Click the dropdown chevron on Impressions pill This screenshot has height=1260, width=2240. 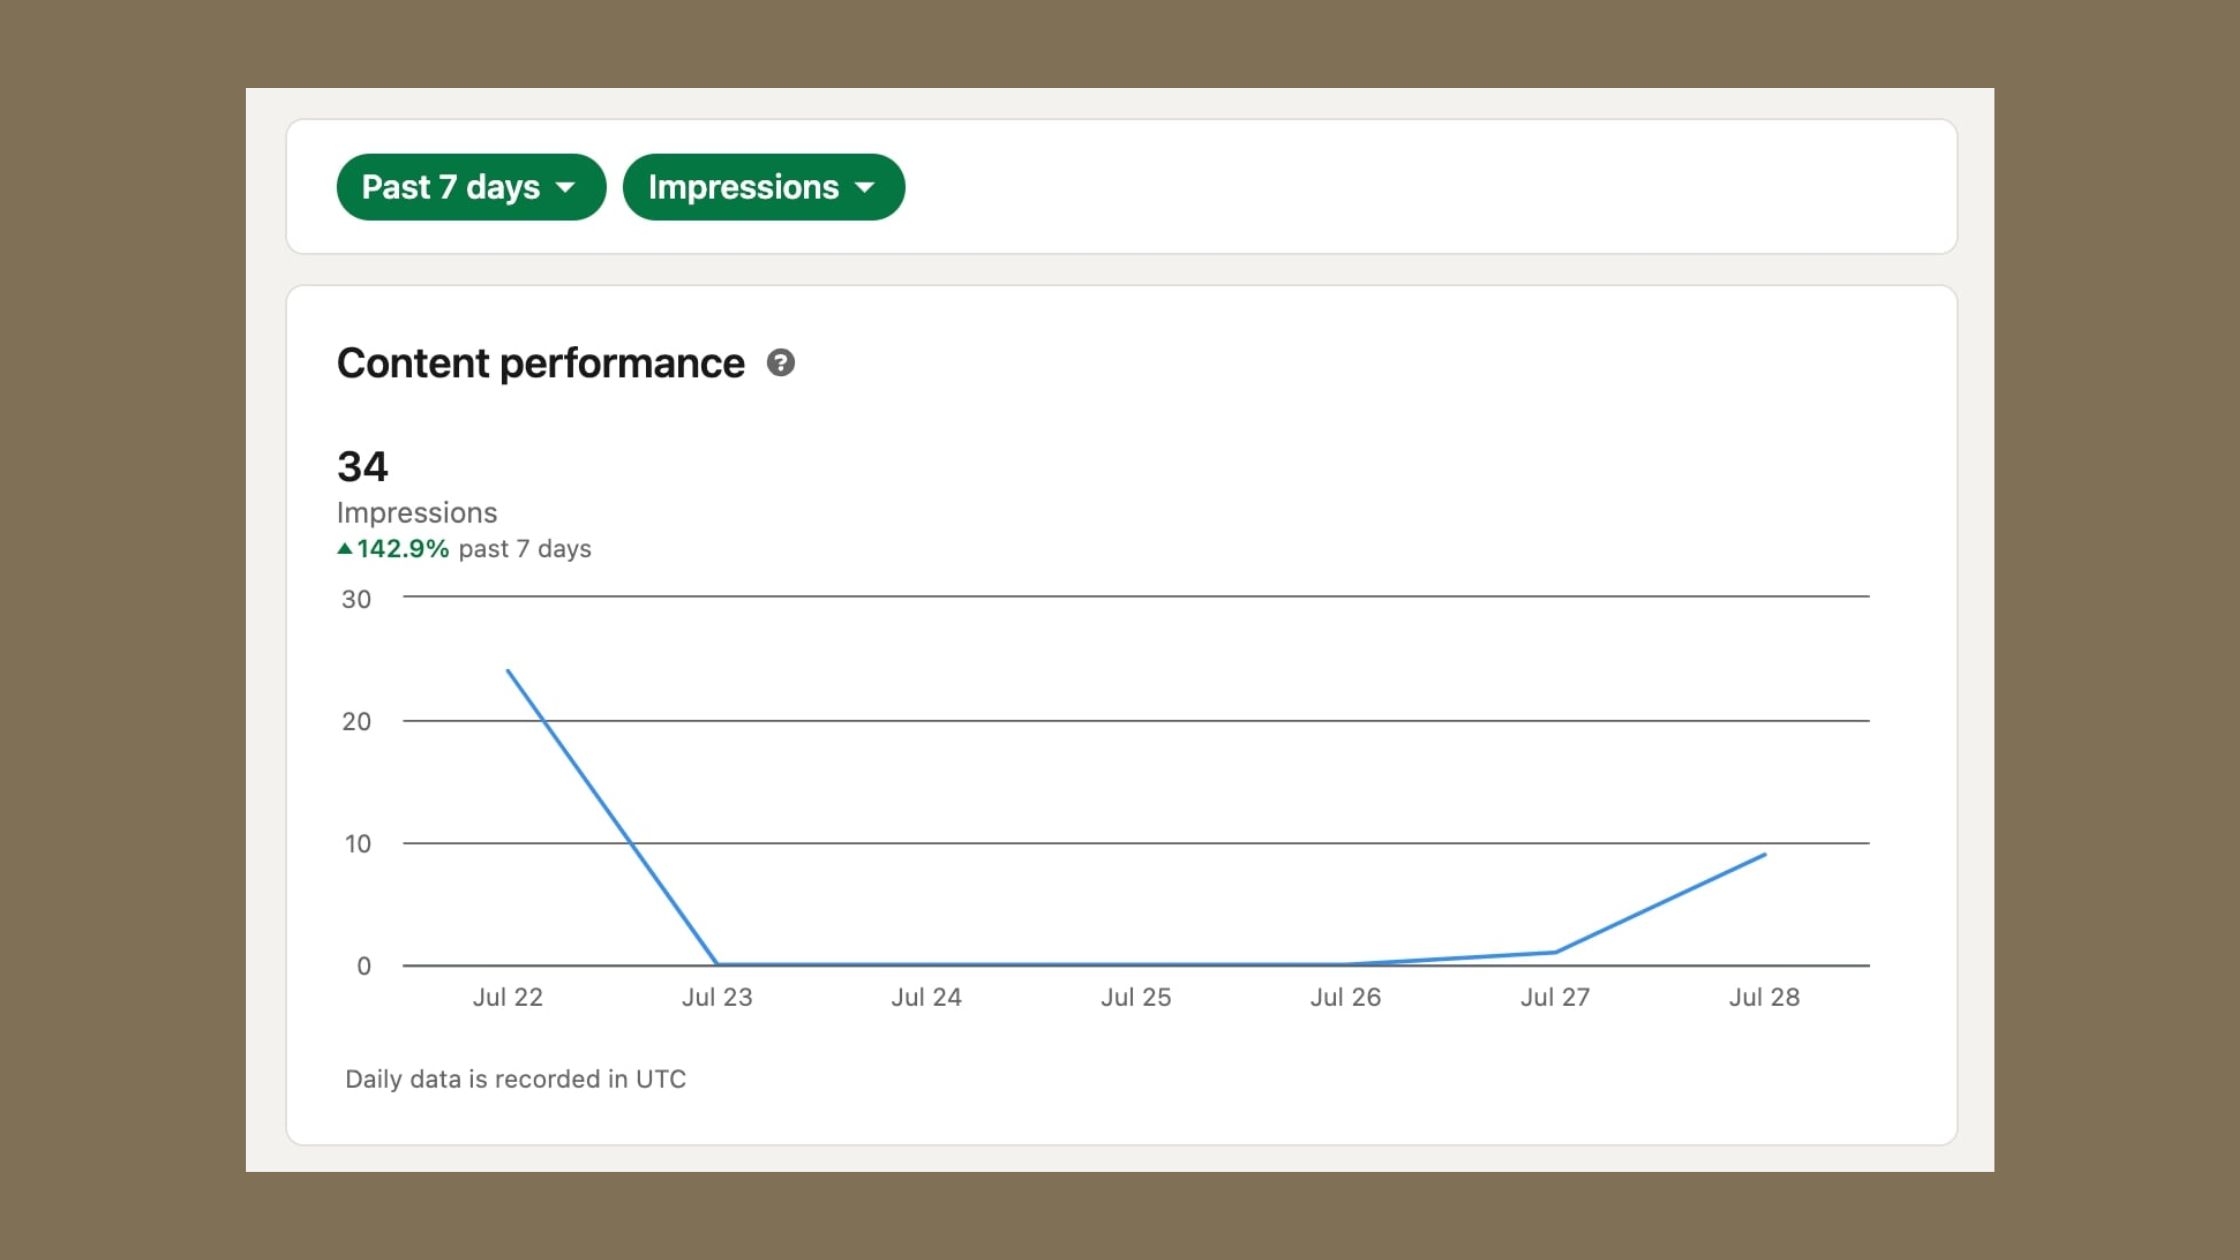(x=865, y=187)
